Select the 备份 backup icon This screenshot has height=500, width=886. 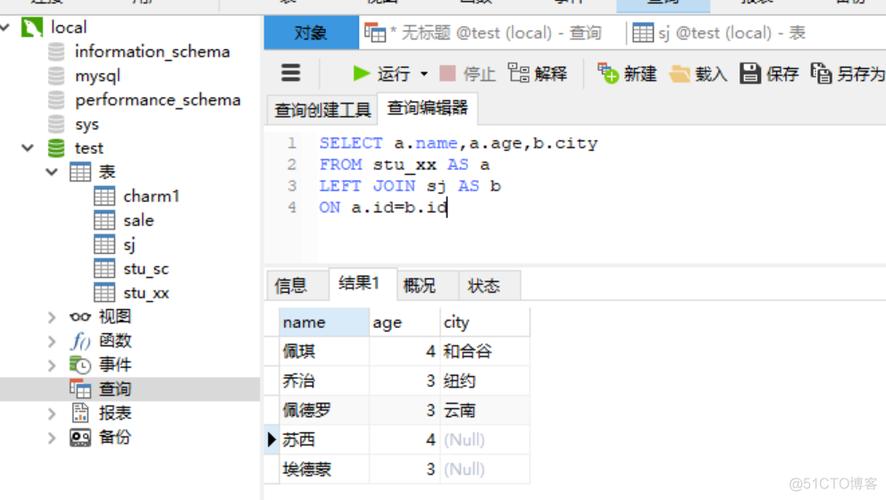pos(80,438)
